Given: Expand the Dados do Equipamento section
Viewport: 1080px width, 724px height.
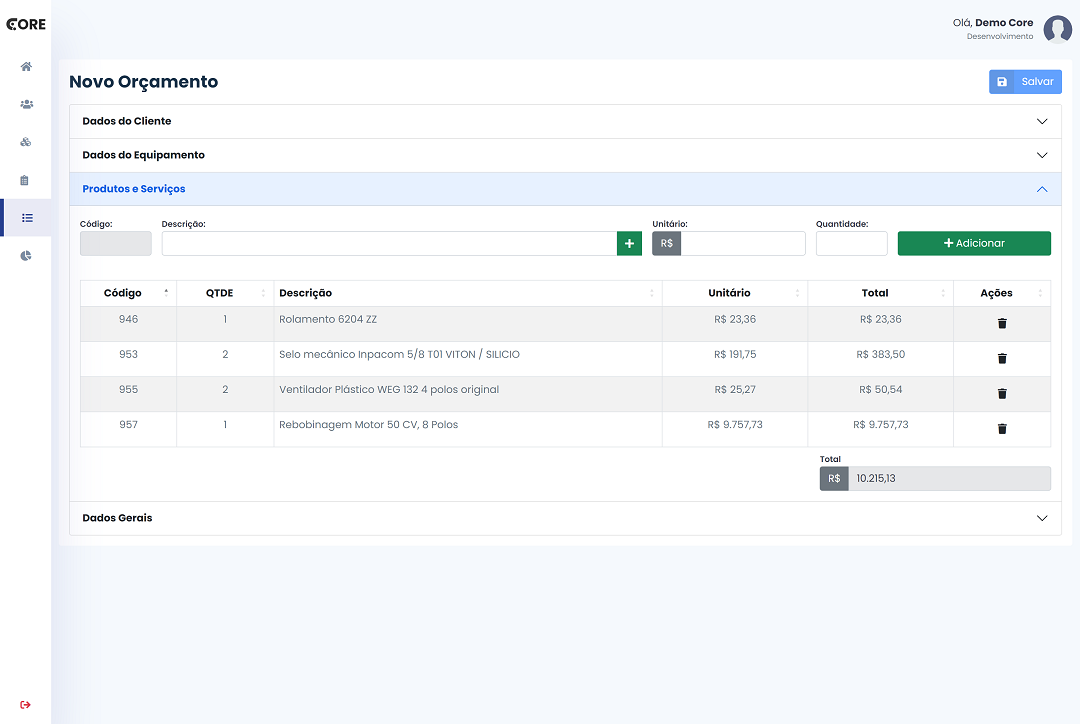Looking at the screenshot, I should point(565,155).
